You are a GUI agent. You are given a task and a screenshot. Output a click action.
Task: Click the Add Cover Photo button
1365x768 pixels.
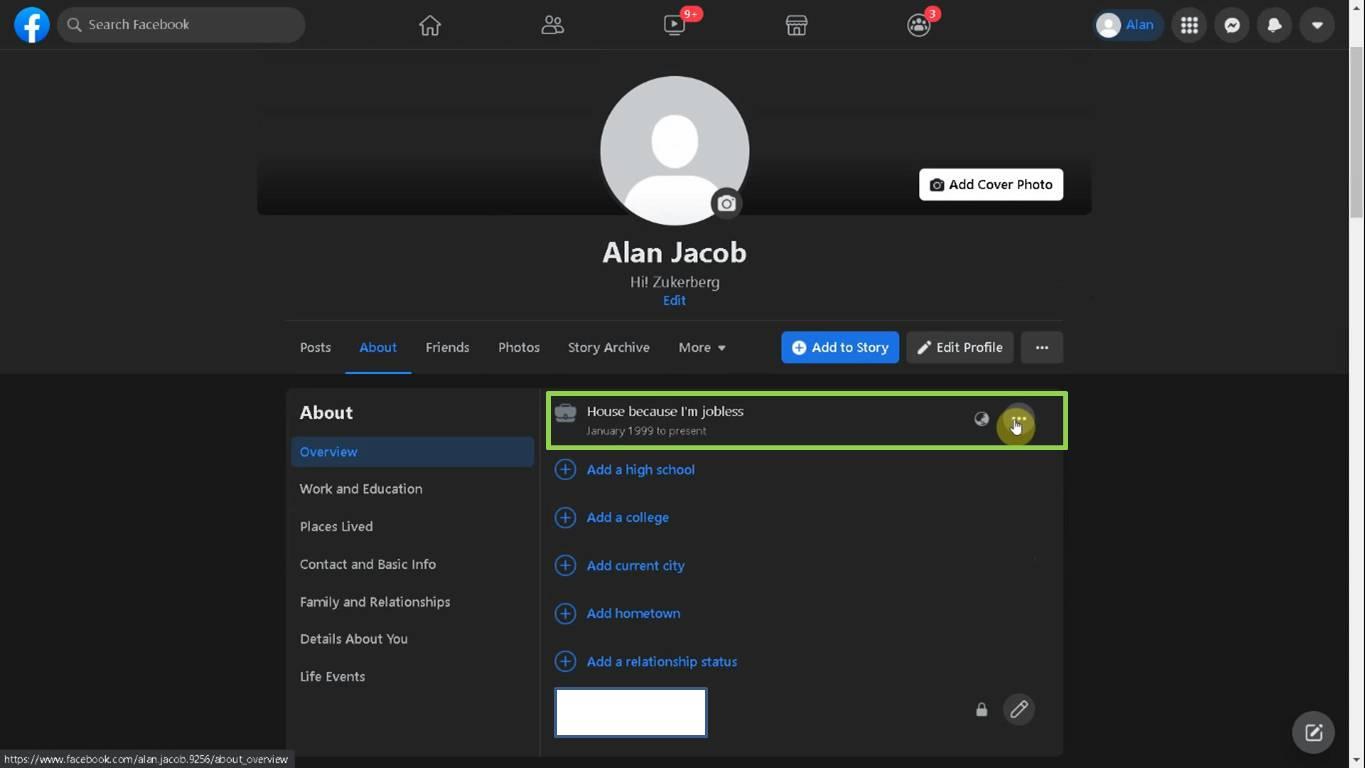coord(991,184)
